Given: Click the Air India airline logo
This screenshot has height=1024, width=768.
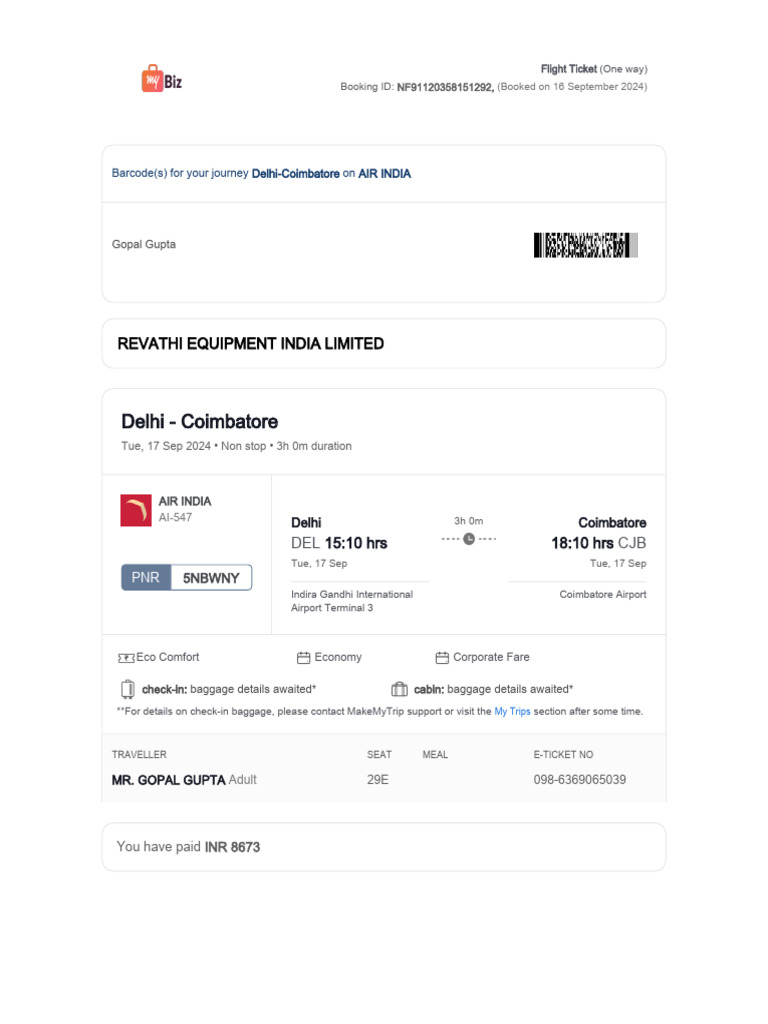Looking at the screenshot, I should click(x=135, y=510).
